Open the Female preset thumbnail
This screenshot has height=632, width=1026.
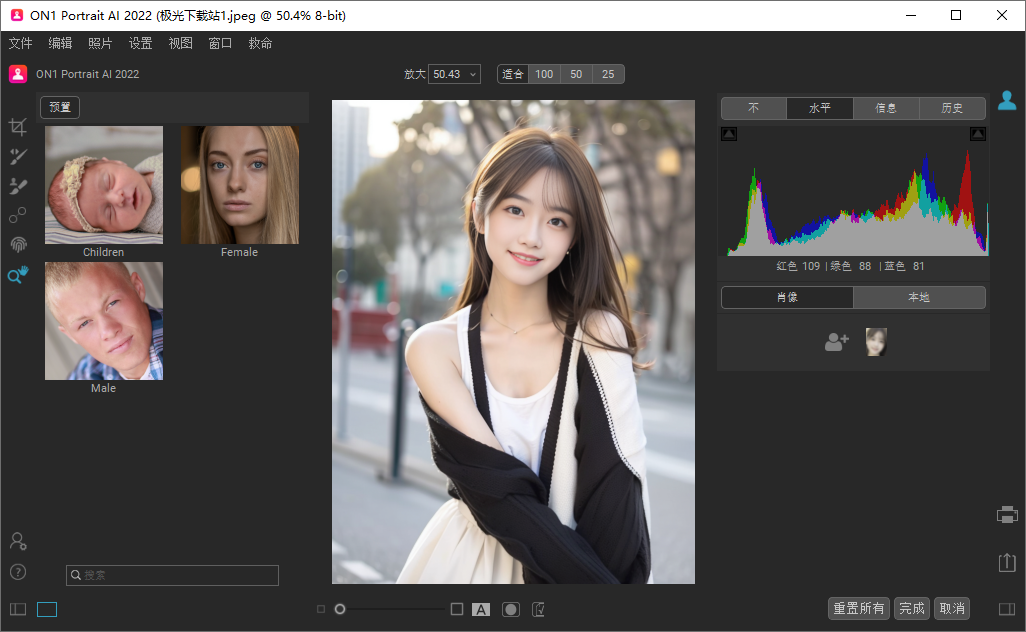pyautogui.click(x=239, y=185)
